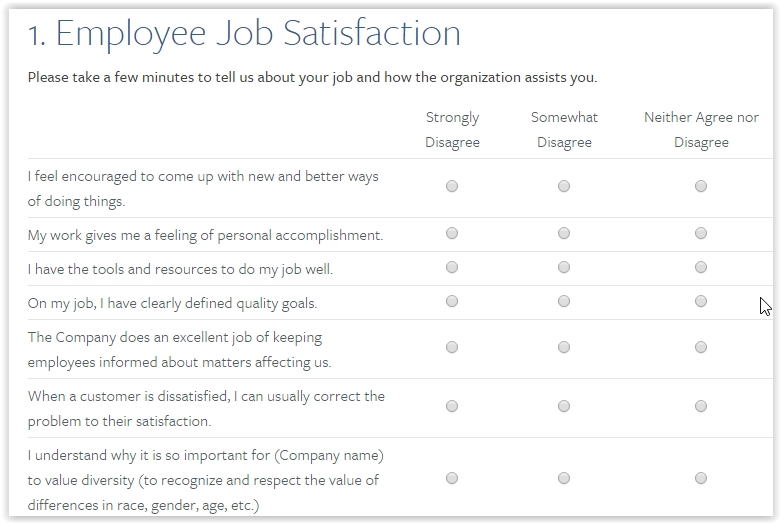Viewport: 781px width, 524px height.
Task: Choose Somewhat Disagree for new and better ways
Action: coord(564,186)
